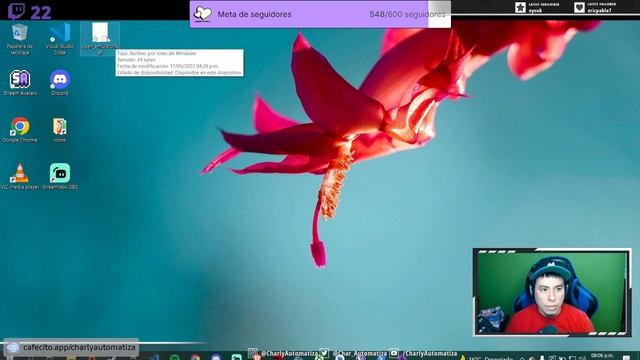Click the file tooltip showing Tamaño 24 bytes

pos(180,63)
